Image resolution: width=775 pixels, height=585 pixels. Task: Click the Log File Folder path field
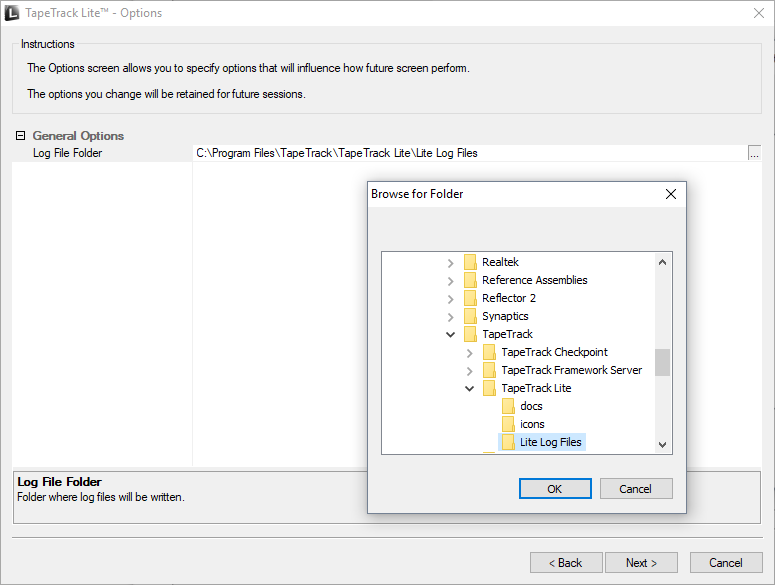pyautogui.click(x=470, y=153)
